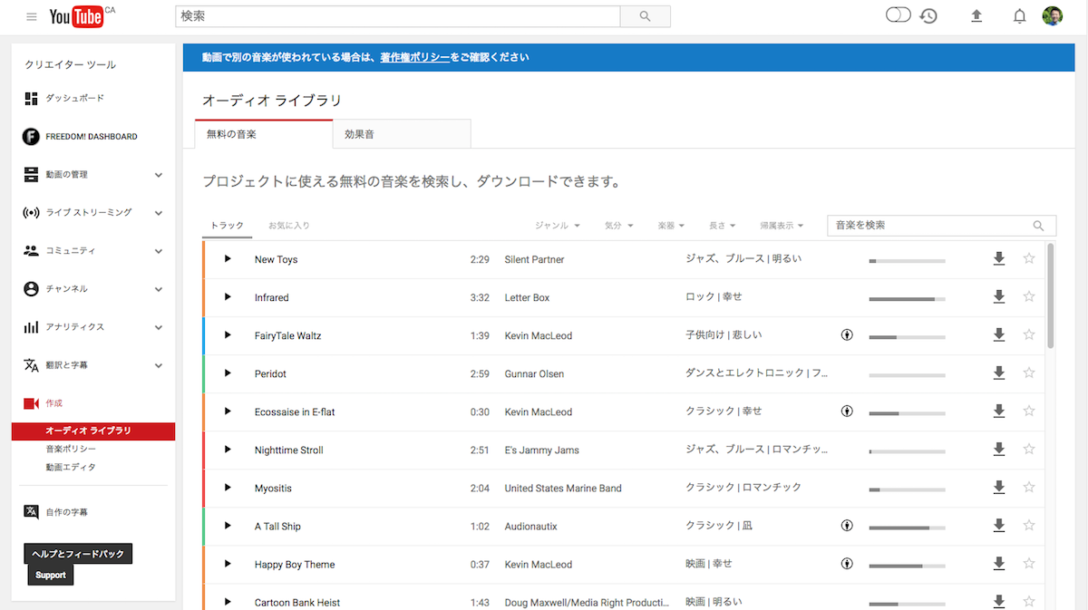Download Happy Boy Theme

click(998, 564)
